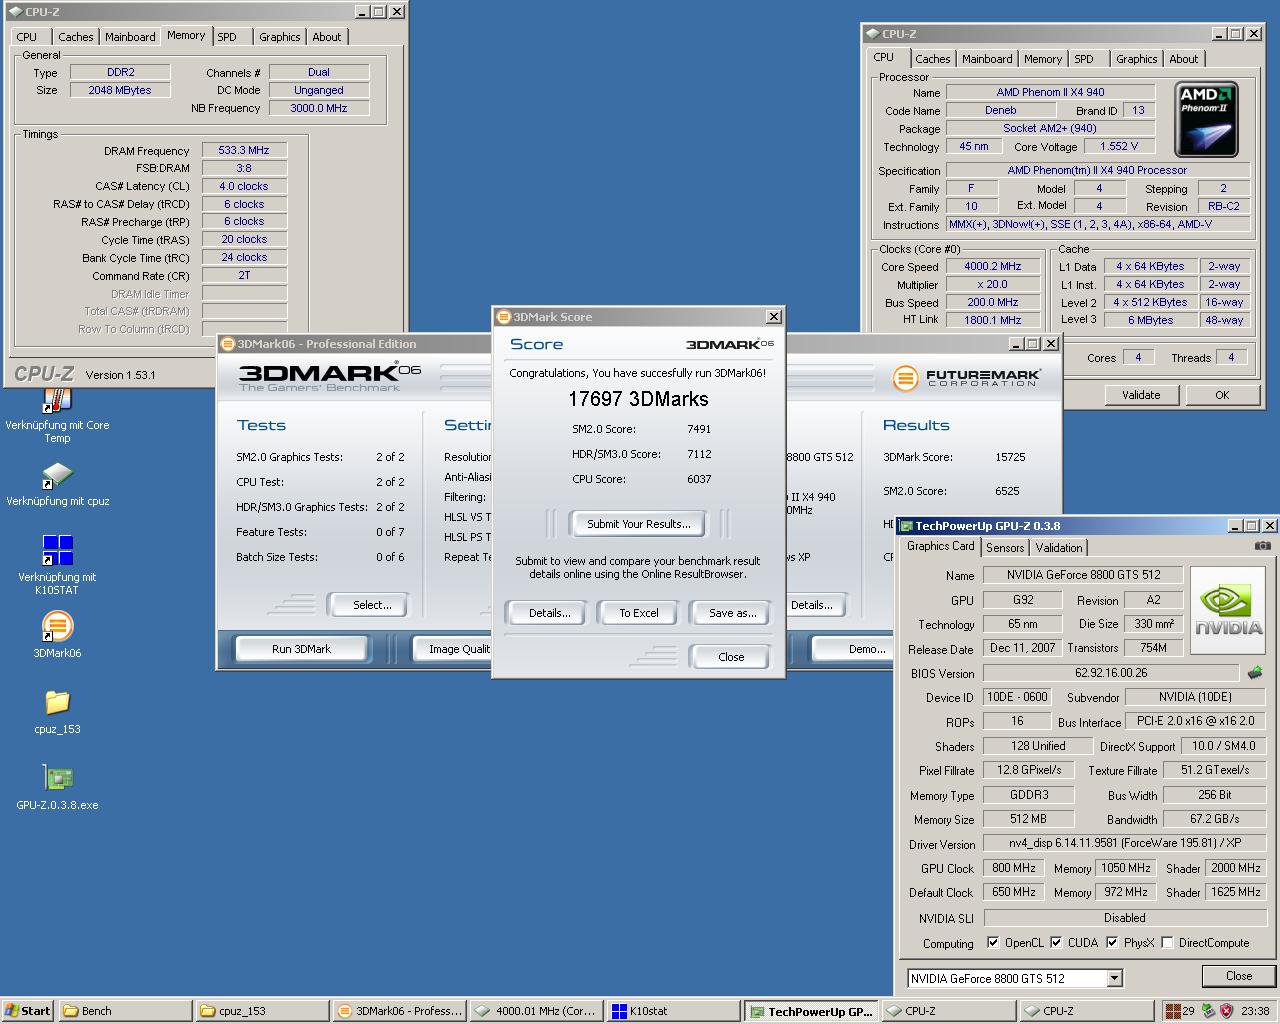Open the 'Verknüpfung mit cpuz' desktop shortcut
The width and height of the screenshot is (1280, 1024).
pyautogui.click(x=57, y=484)
